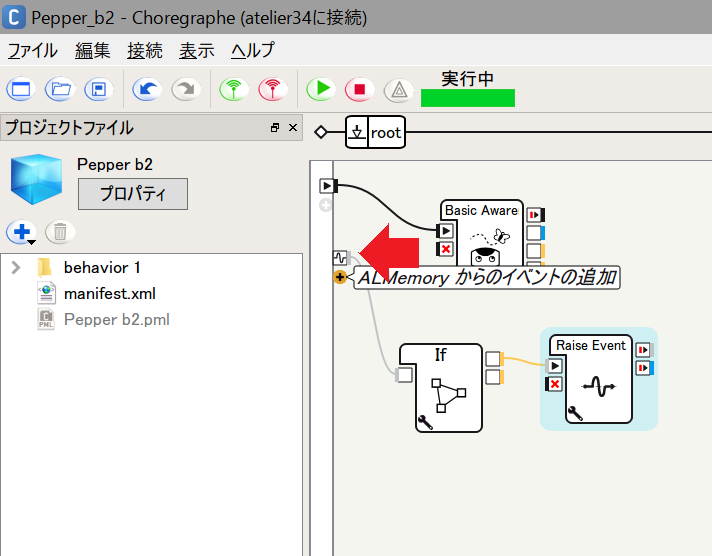Click the If box input port

click(404, 375)
